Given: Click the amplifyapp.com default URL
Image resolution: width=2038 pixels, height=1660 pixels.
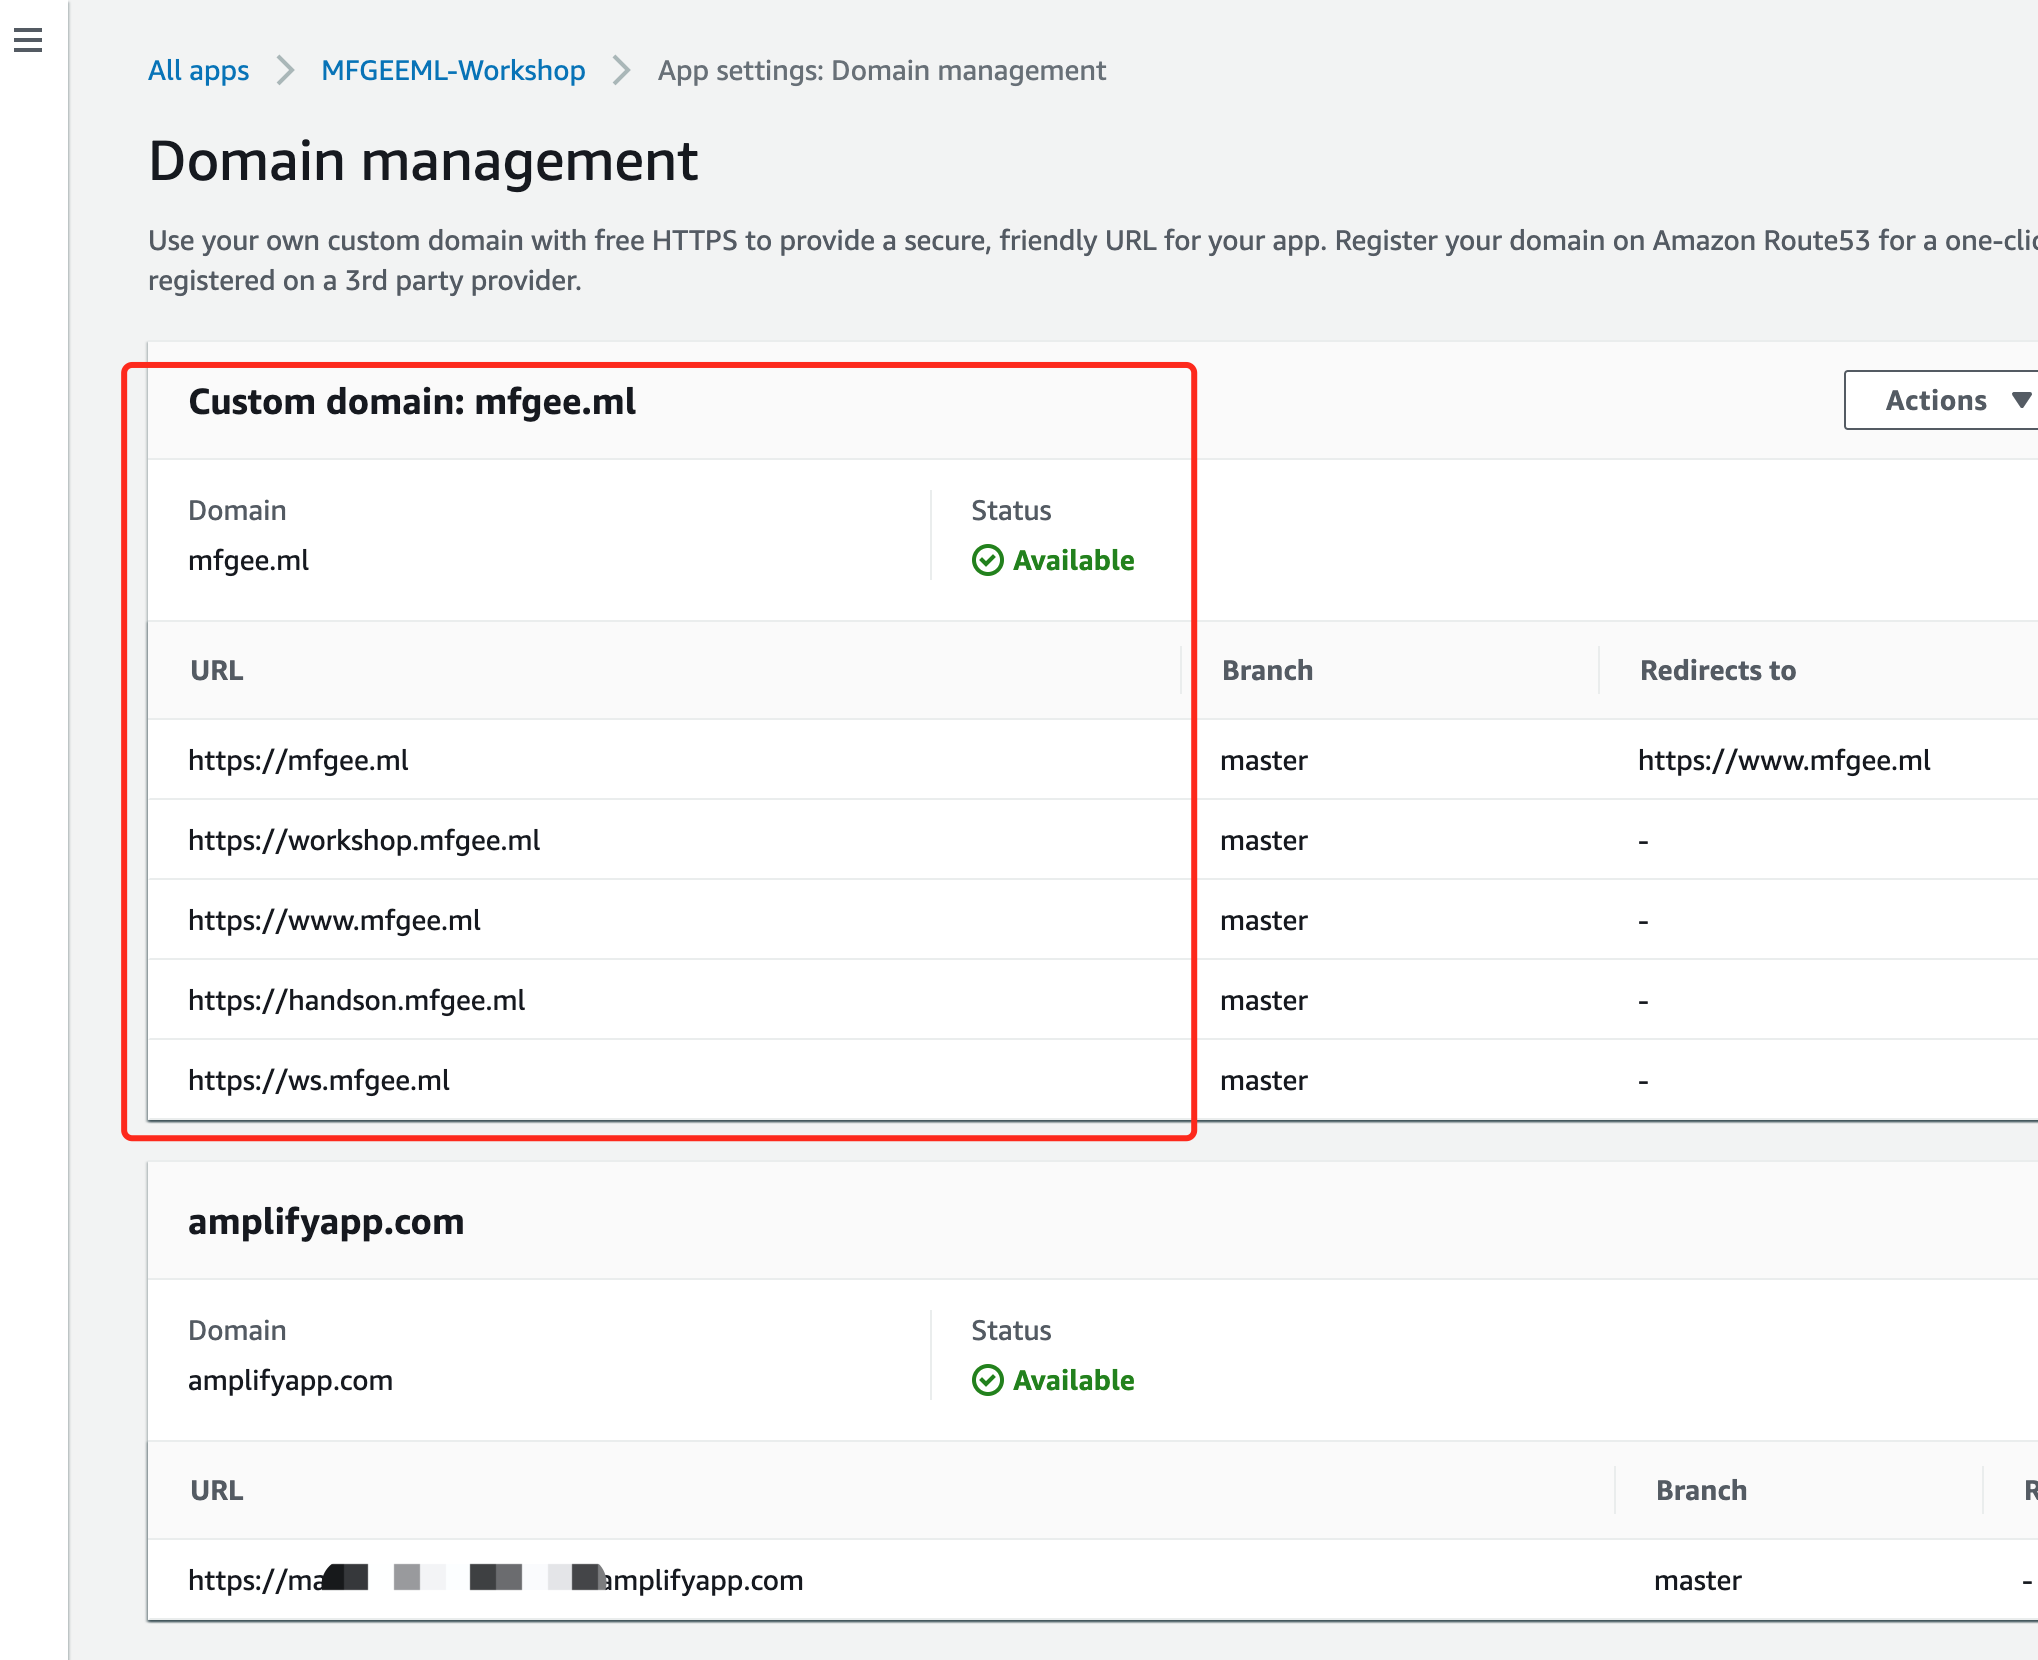Looking at the screenshot, I should [x=495, y=1580].
